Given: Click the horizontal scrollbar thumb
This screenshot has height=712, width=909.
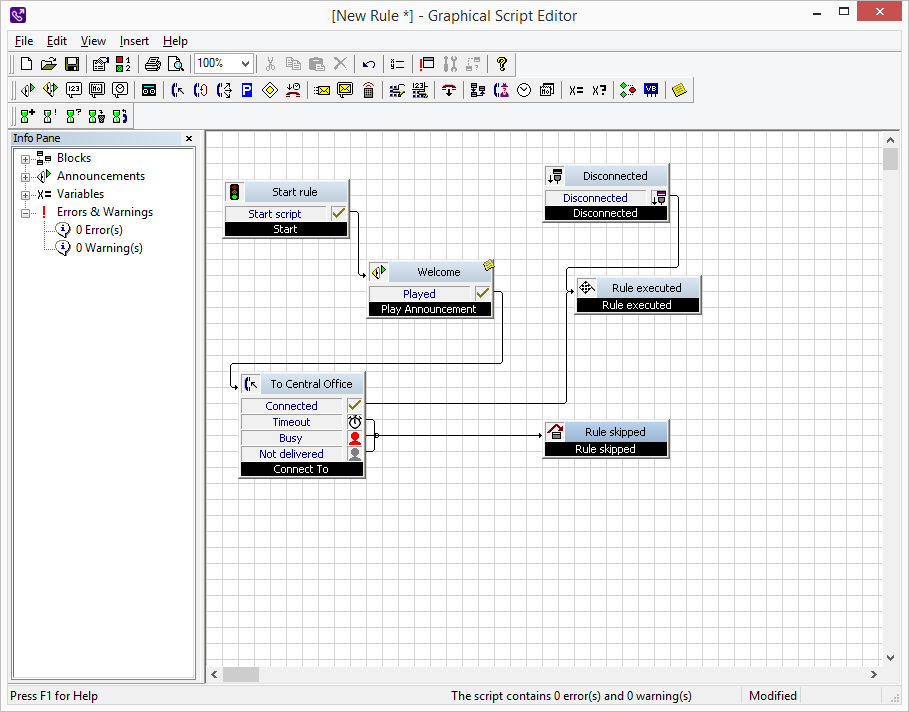Looking at the screenshot, I should pos(240,674).
